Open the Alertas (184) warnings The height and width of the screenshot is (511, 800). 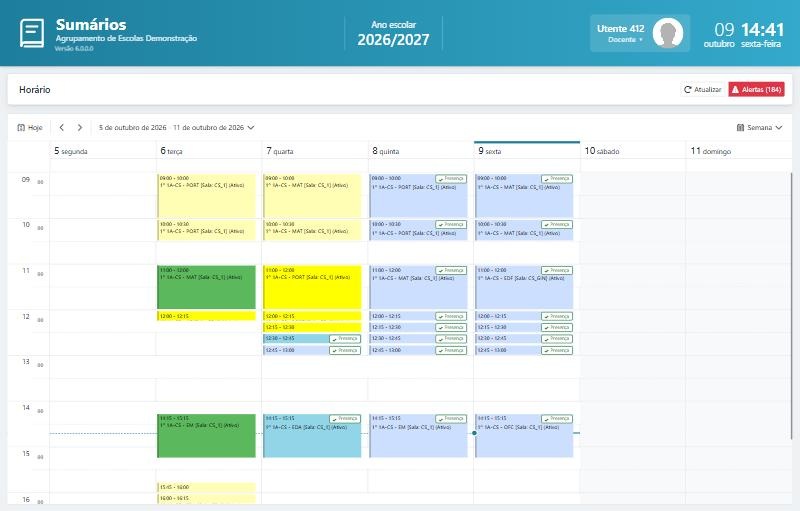click(756, 89)
